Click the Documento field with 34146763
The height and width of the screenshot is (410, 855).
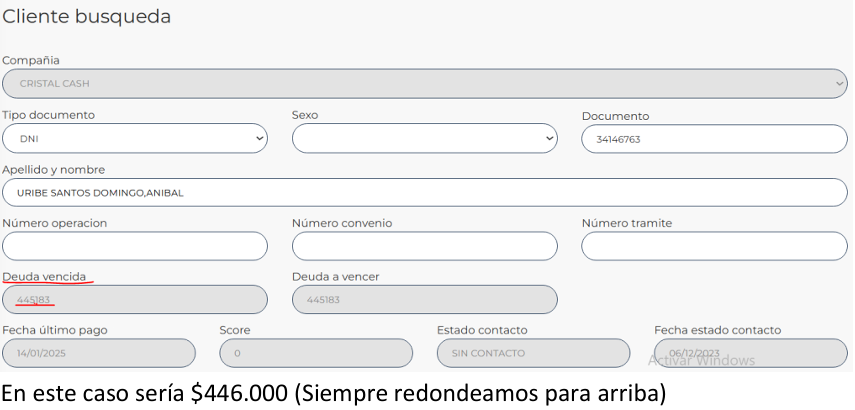coord(714,139)
